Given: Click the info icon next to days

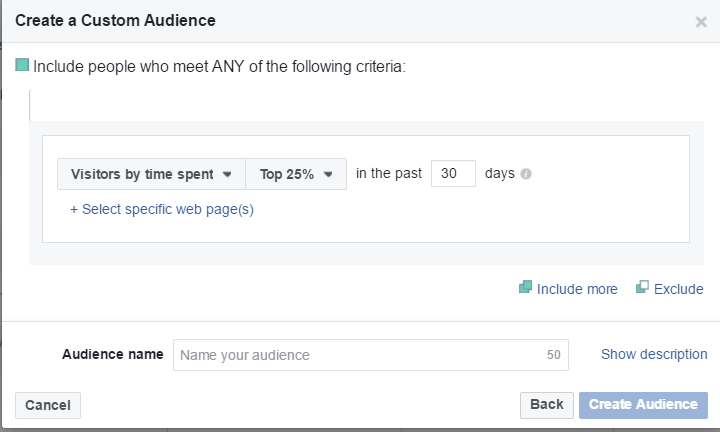Looking at the screenshot, I should 526,174.
